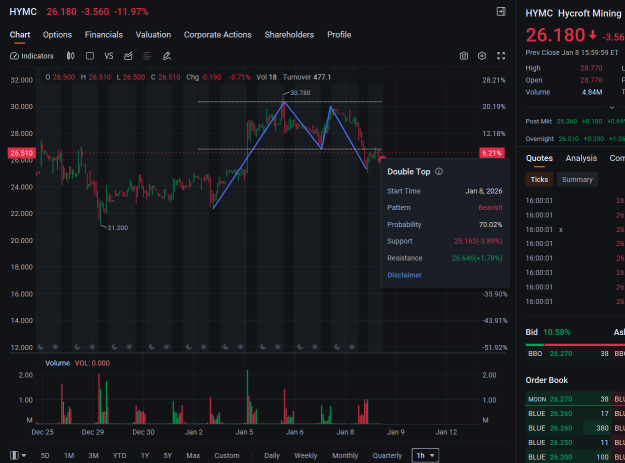Image resolution: width=625 pixels, height=463 pixels.
Task: Click the BLUE 26.200 order book row
Action: tap(568, 457)
